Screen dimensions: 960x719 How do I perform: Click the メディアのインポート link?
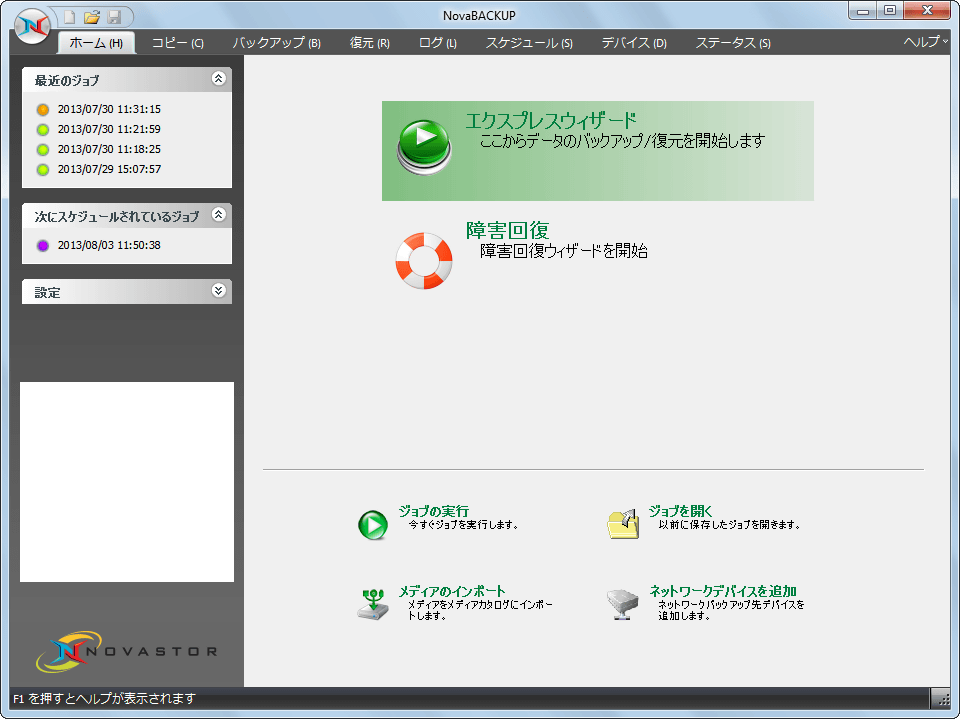[452, 591]
